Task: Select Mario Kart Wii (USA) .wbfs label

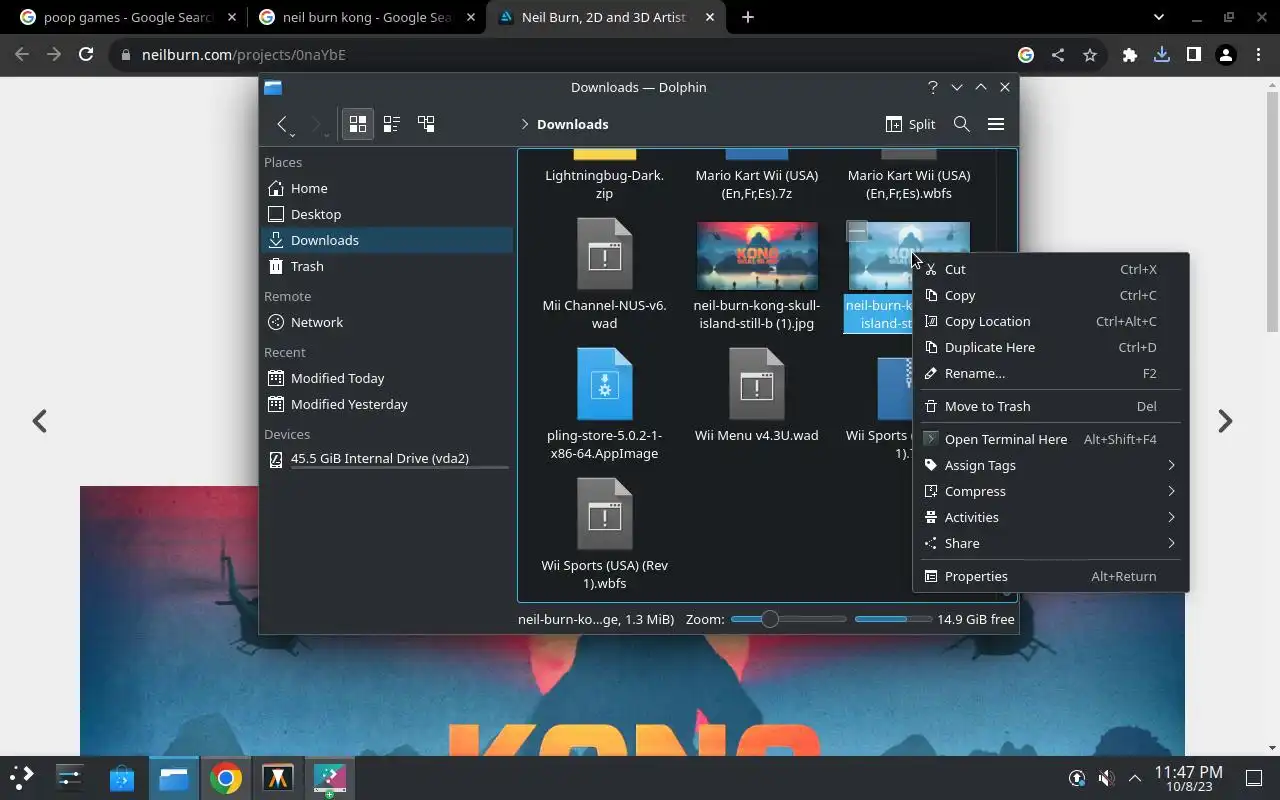Action: coord(909,184)
